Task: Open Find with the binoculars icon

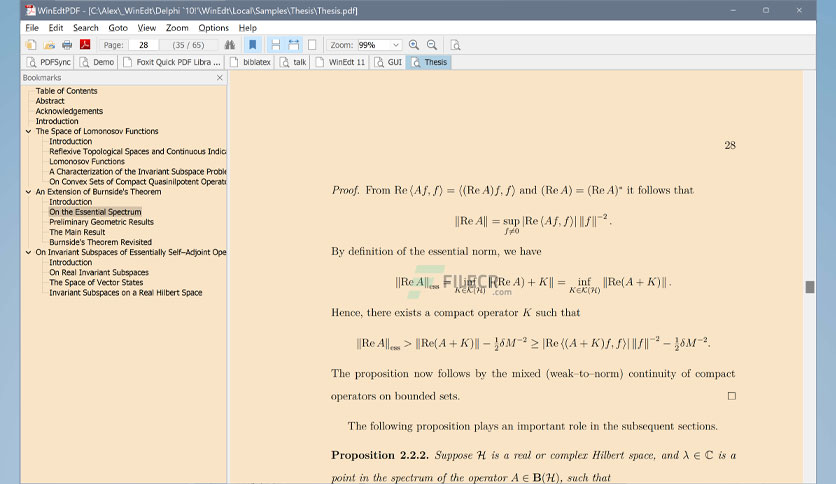Action: tap(230, 45)
